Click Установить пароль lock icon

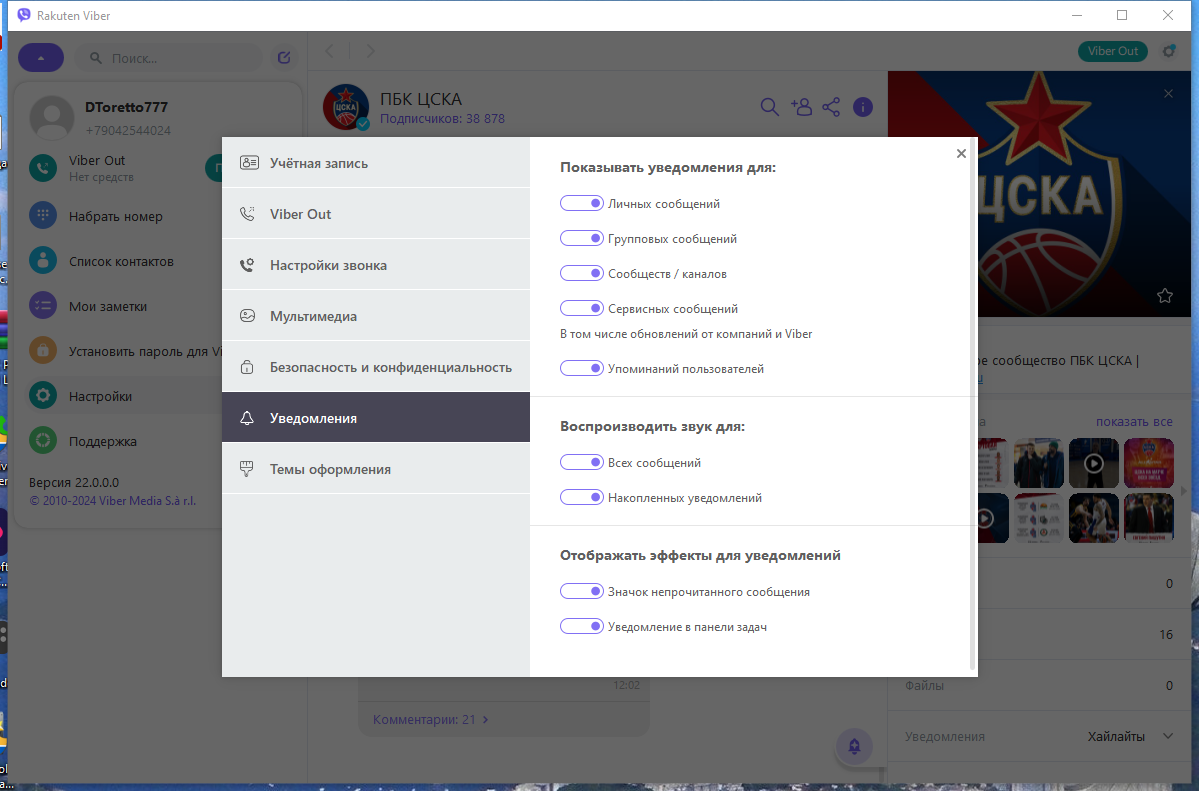coord(43,350)
